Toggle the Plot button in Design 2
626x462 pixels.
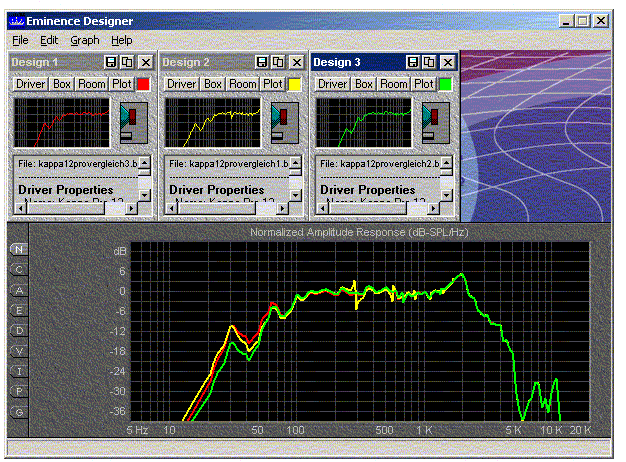point(272,84)
